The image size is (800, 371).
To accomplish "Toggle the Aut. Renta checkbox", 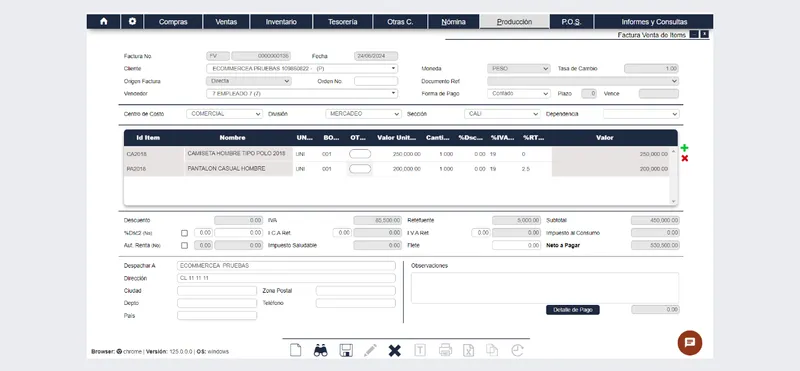I will 184,245.
